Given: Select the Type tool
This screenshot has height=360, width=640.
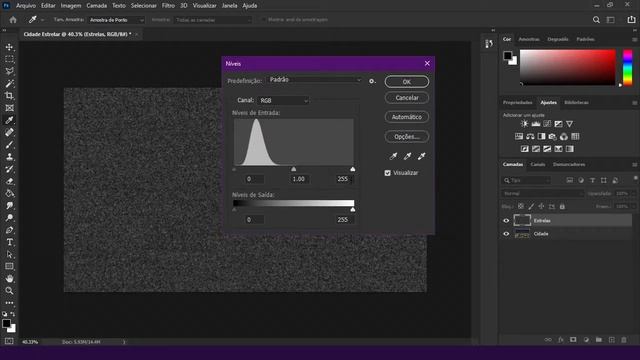Looking at the screenshot, I should click(9, 242).
